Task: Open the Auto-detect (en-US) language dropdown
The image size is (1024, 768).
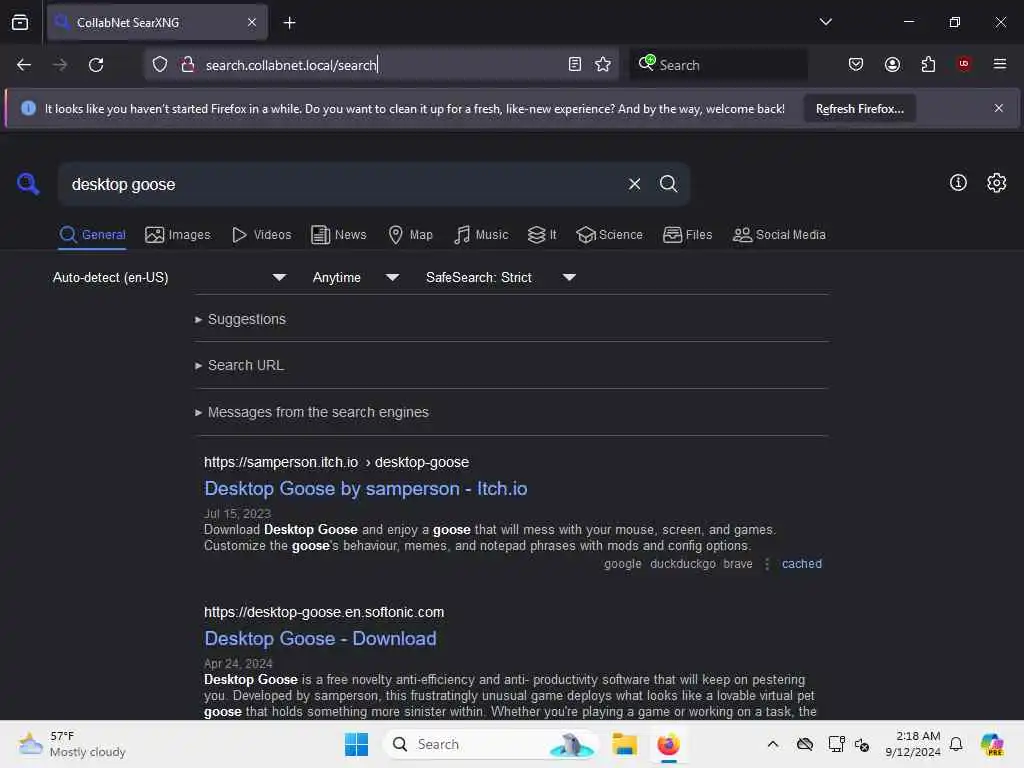Action: [170, 278]
